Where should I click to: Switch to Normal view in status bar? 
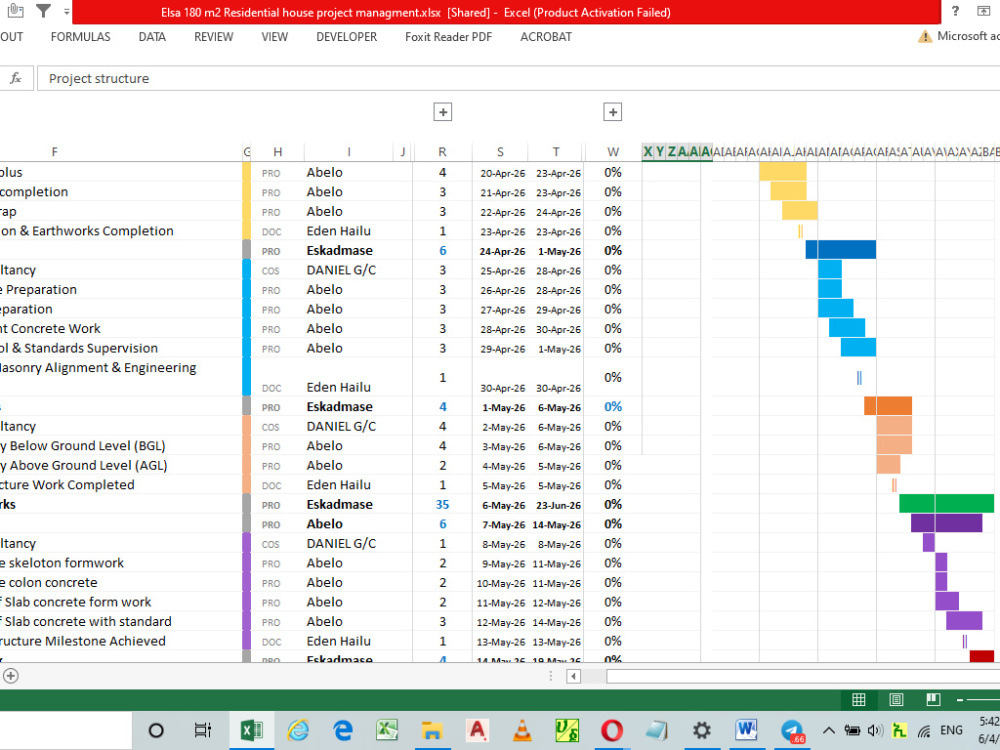858,700
